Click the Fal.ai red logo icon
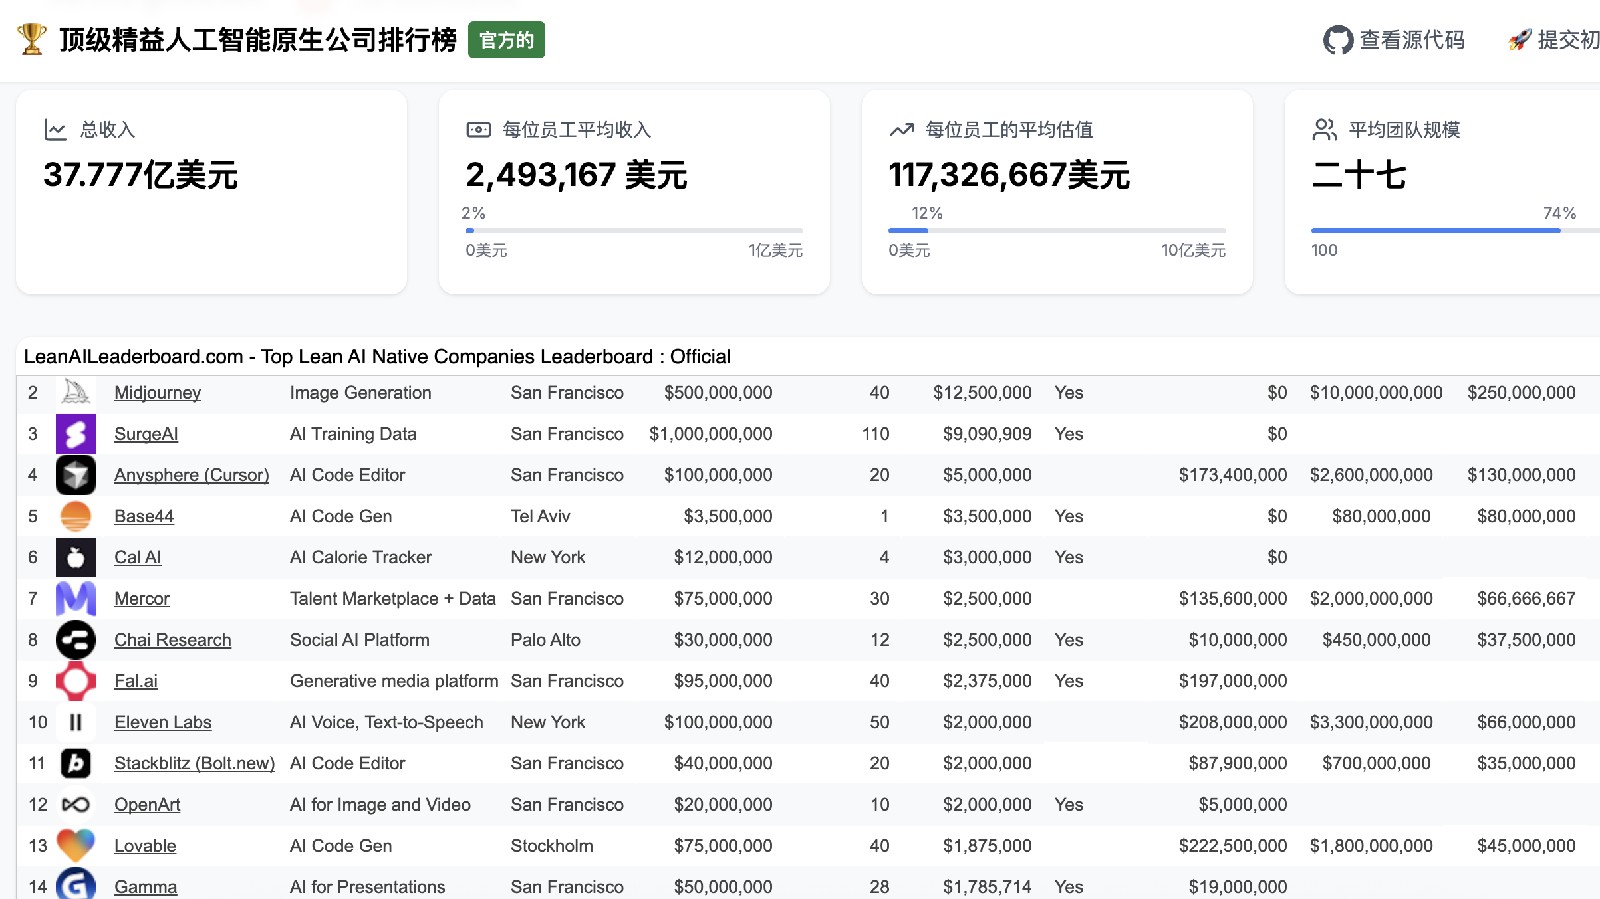This screenshot has height=899, width=1600. pyautogui.click(x=75, y=681)
